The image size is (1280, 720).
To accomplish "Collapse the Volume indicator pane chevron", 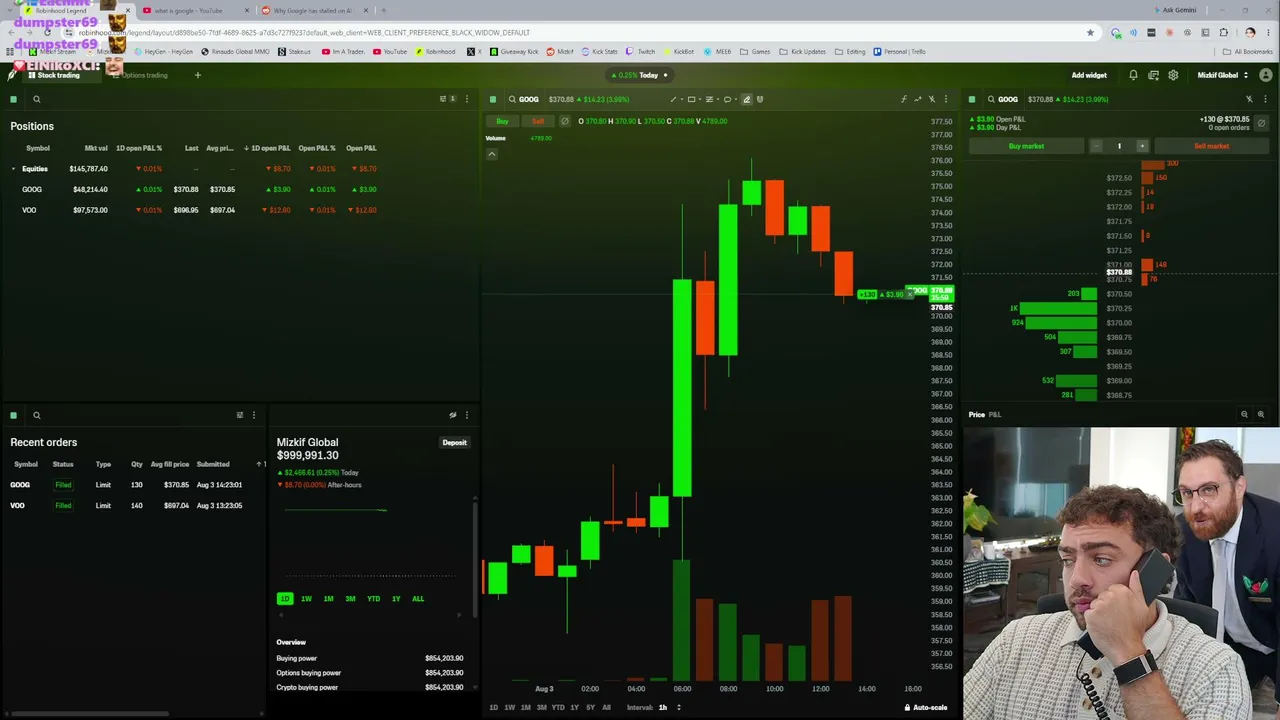I will pyautogui.click(x=492, y=154).
